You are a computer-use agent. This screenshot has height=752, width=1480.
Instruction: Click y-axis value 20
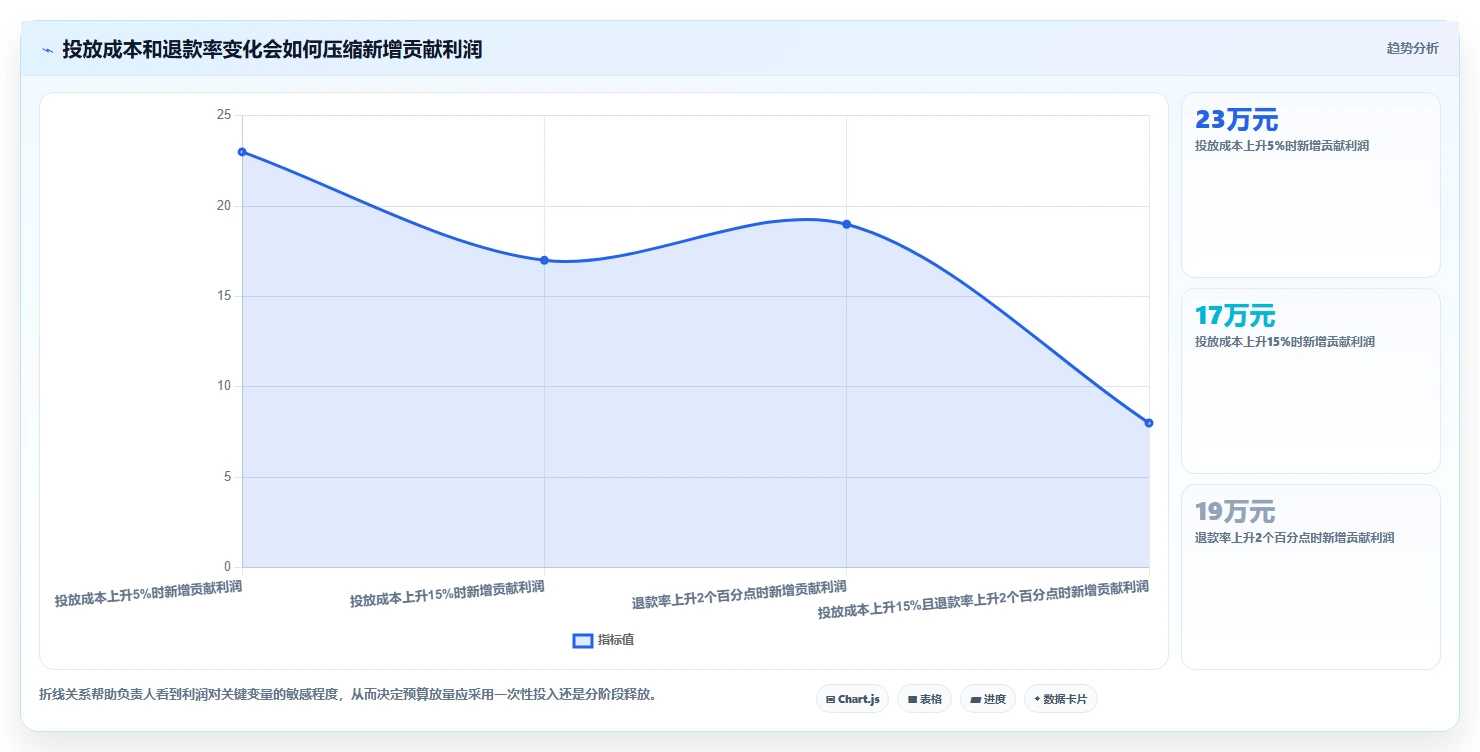pyautogui.click(x=223, y=206)
